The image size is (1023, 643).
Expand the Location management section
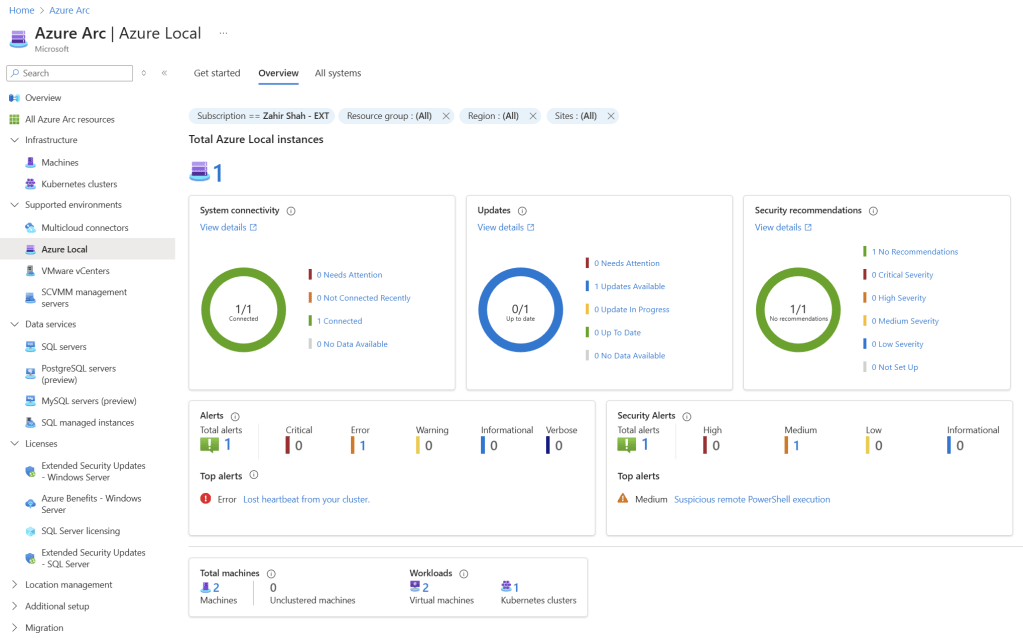[x=14, y=585]
